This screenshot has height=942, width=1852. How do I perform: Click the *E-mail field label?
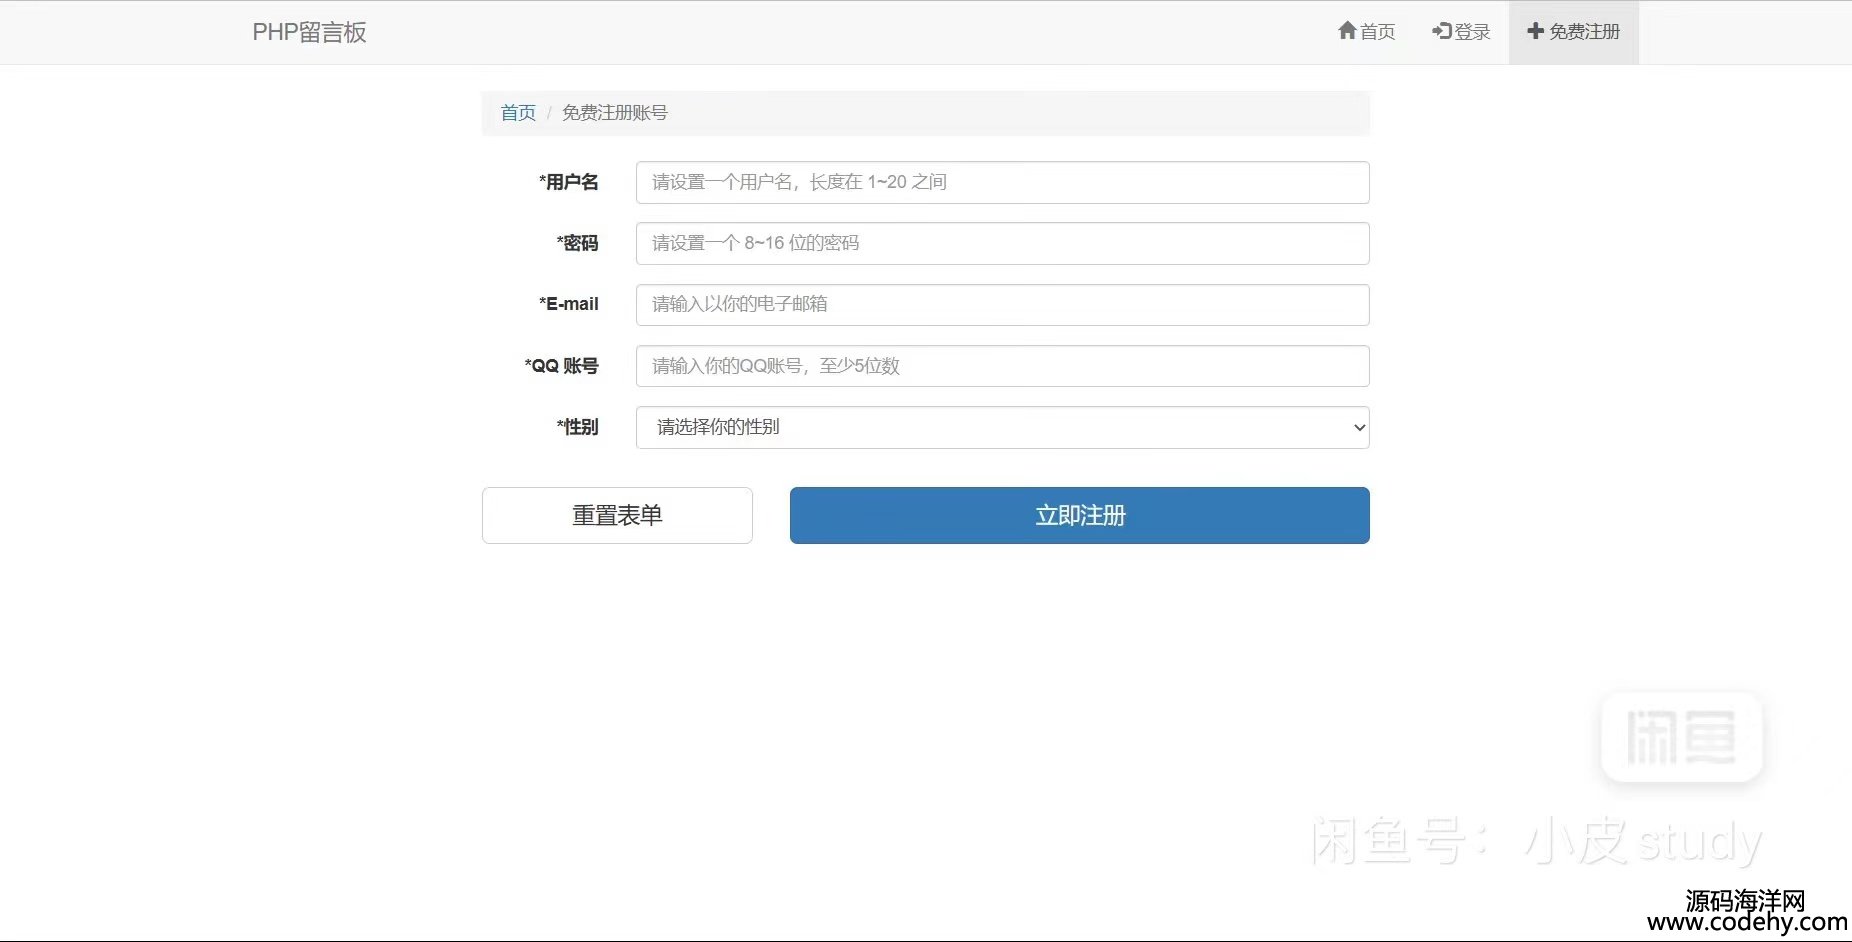[x=569, y=304]
